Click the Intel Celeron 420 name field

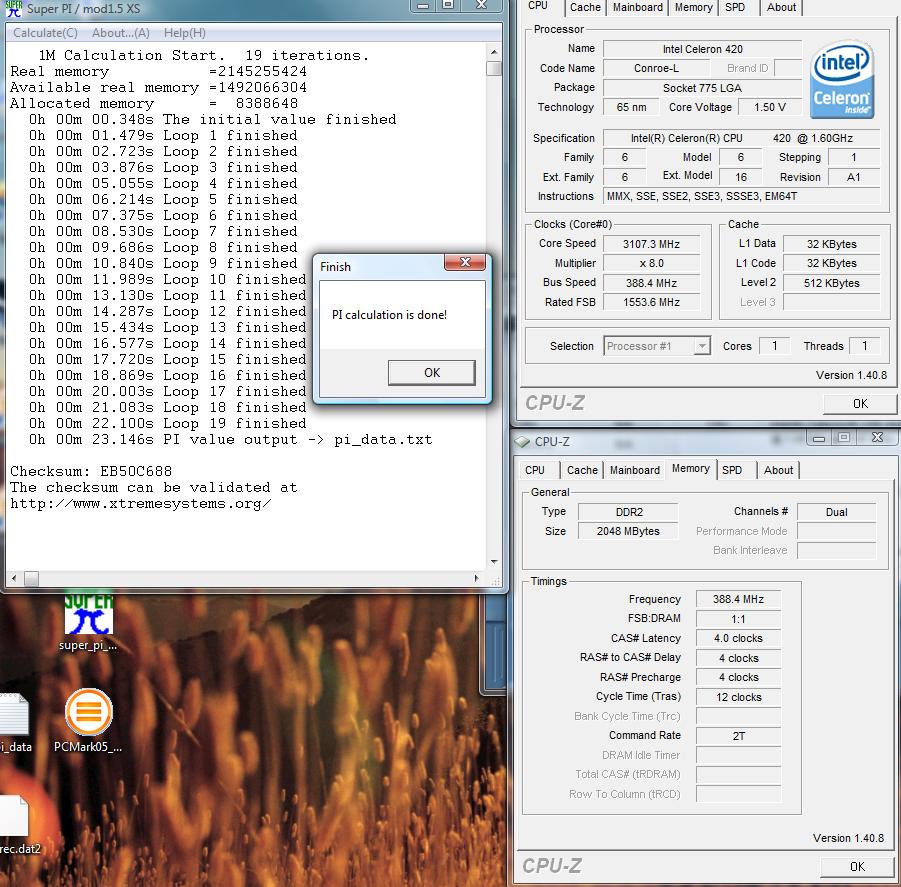(x=702, y=49)
